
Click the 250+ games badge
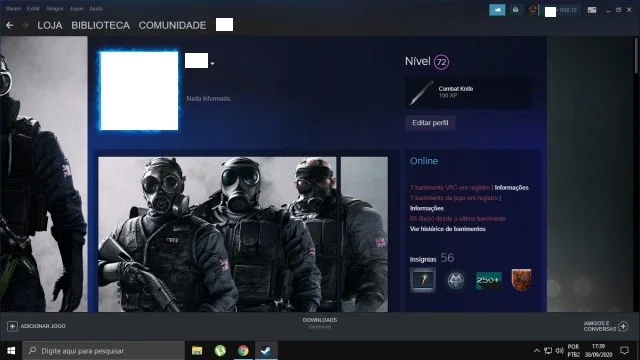489,280
